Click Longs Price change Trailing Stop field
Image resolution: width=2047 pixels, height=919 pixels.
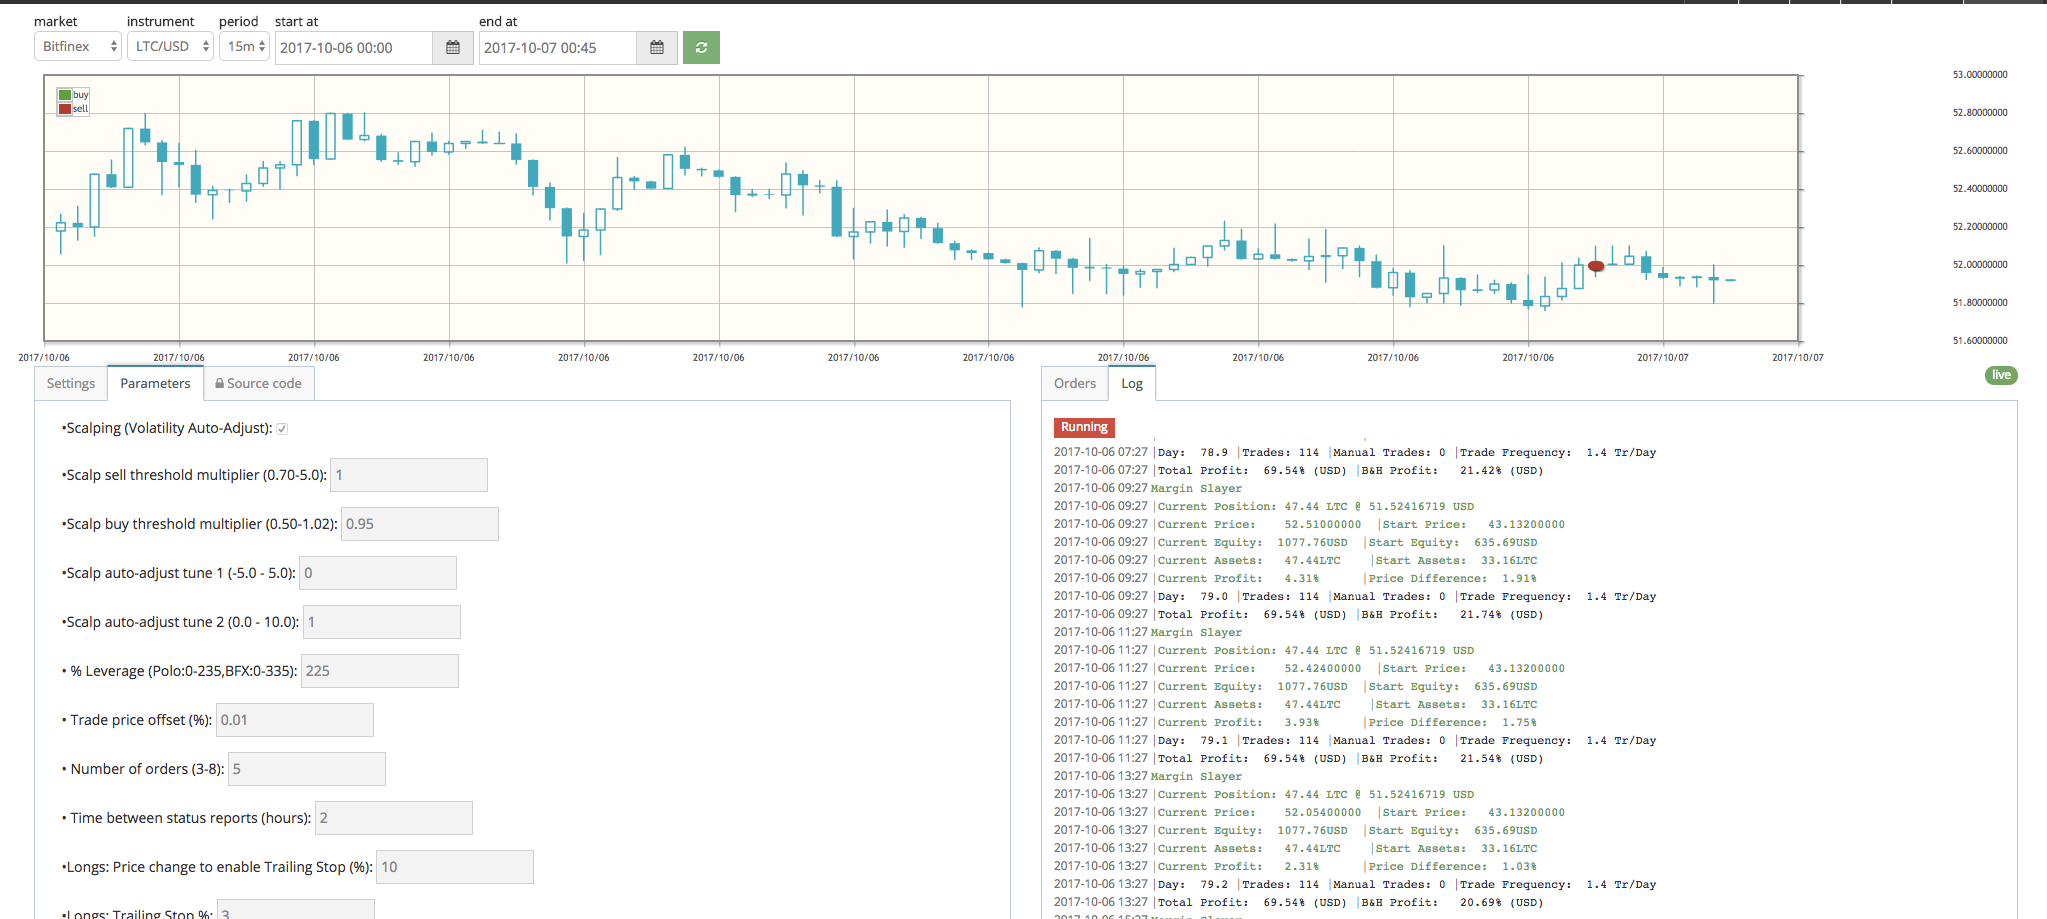click(x=455, y=867)
